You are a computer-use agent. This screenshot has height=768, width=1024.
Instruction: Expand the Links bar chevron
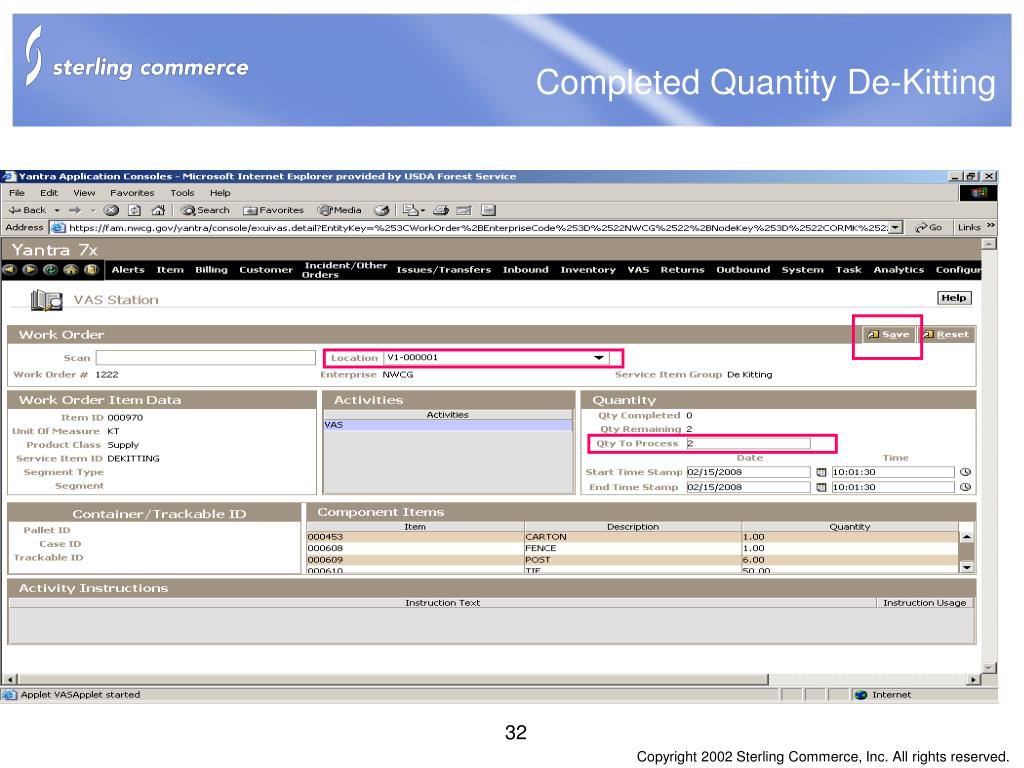[x=991, y=226]
